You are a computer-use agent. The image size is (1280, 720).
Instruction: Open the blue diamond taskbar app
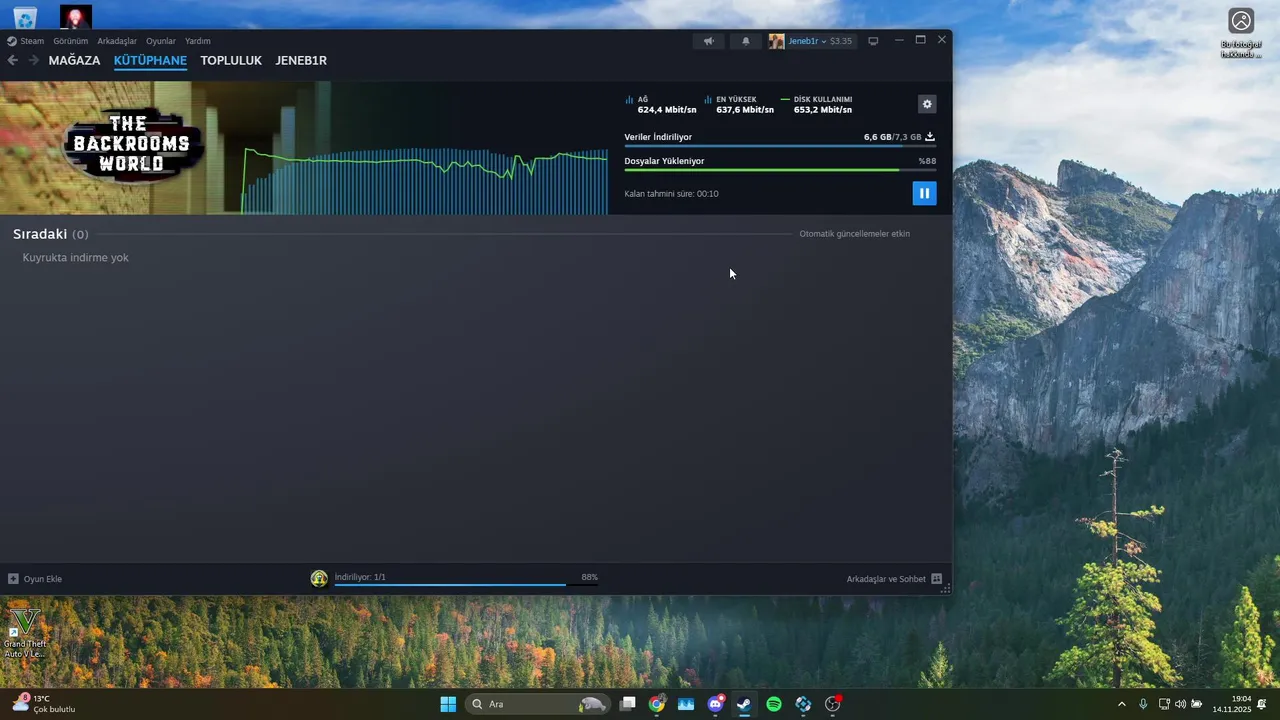[803, 704]
